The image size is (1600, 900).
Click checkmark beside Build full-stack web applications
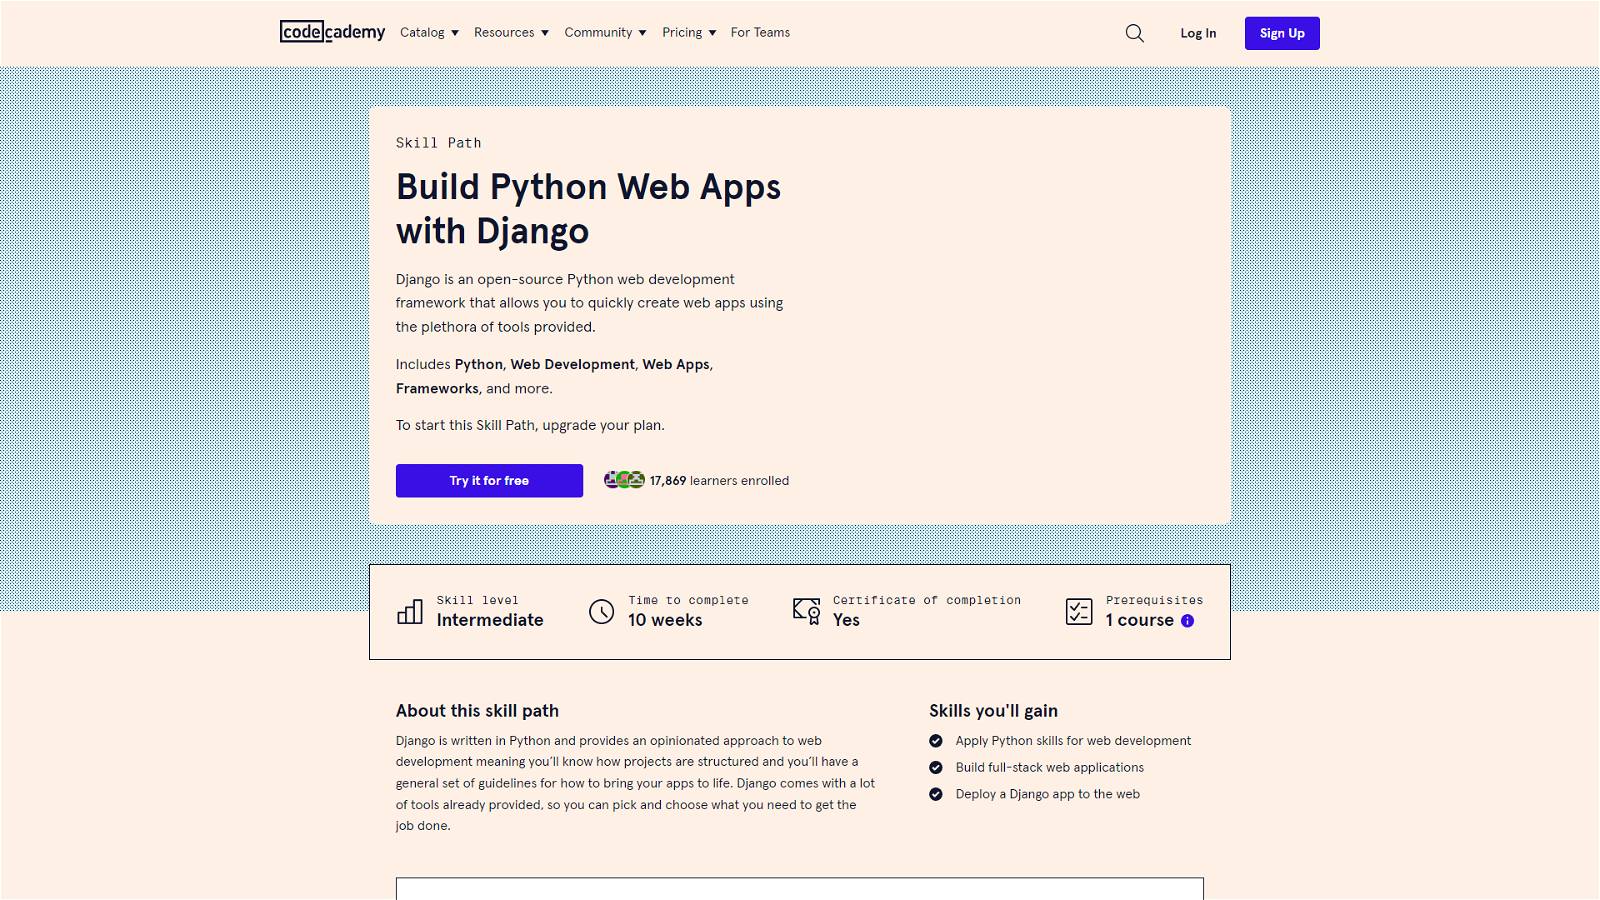tap(936, 768)
